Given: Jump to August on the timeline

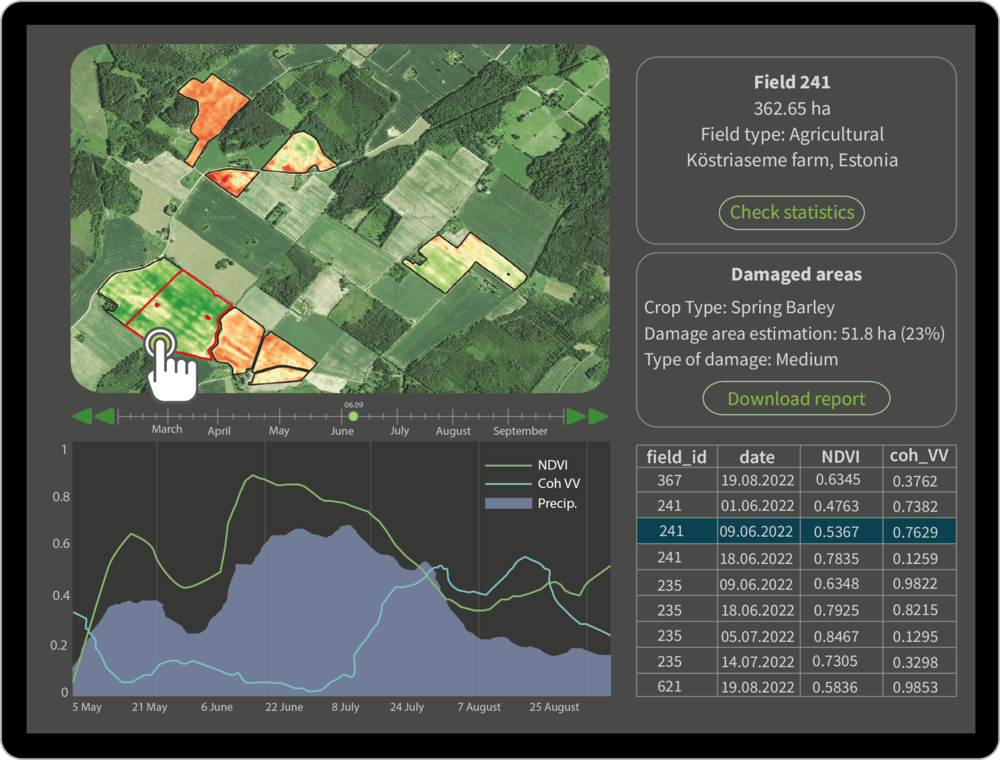Looking at the screenshot, I should pos(453,431).
